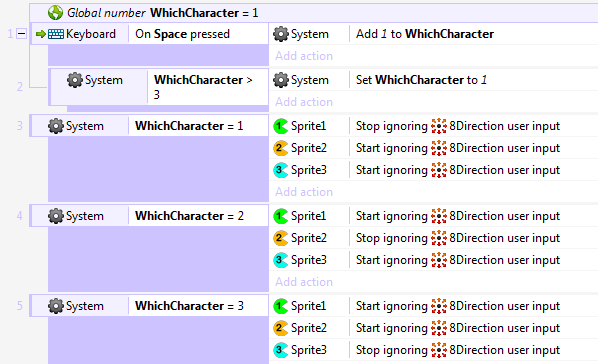This screenshot has height=364, width=598.
Task: Click the Sprite2 orange icon in event 4
Action: pyautogui.click(x=281, y=238)
